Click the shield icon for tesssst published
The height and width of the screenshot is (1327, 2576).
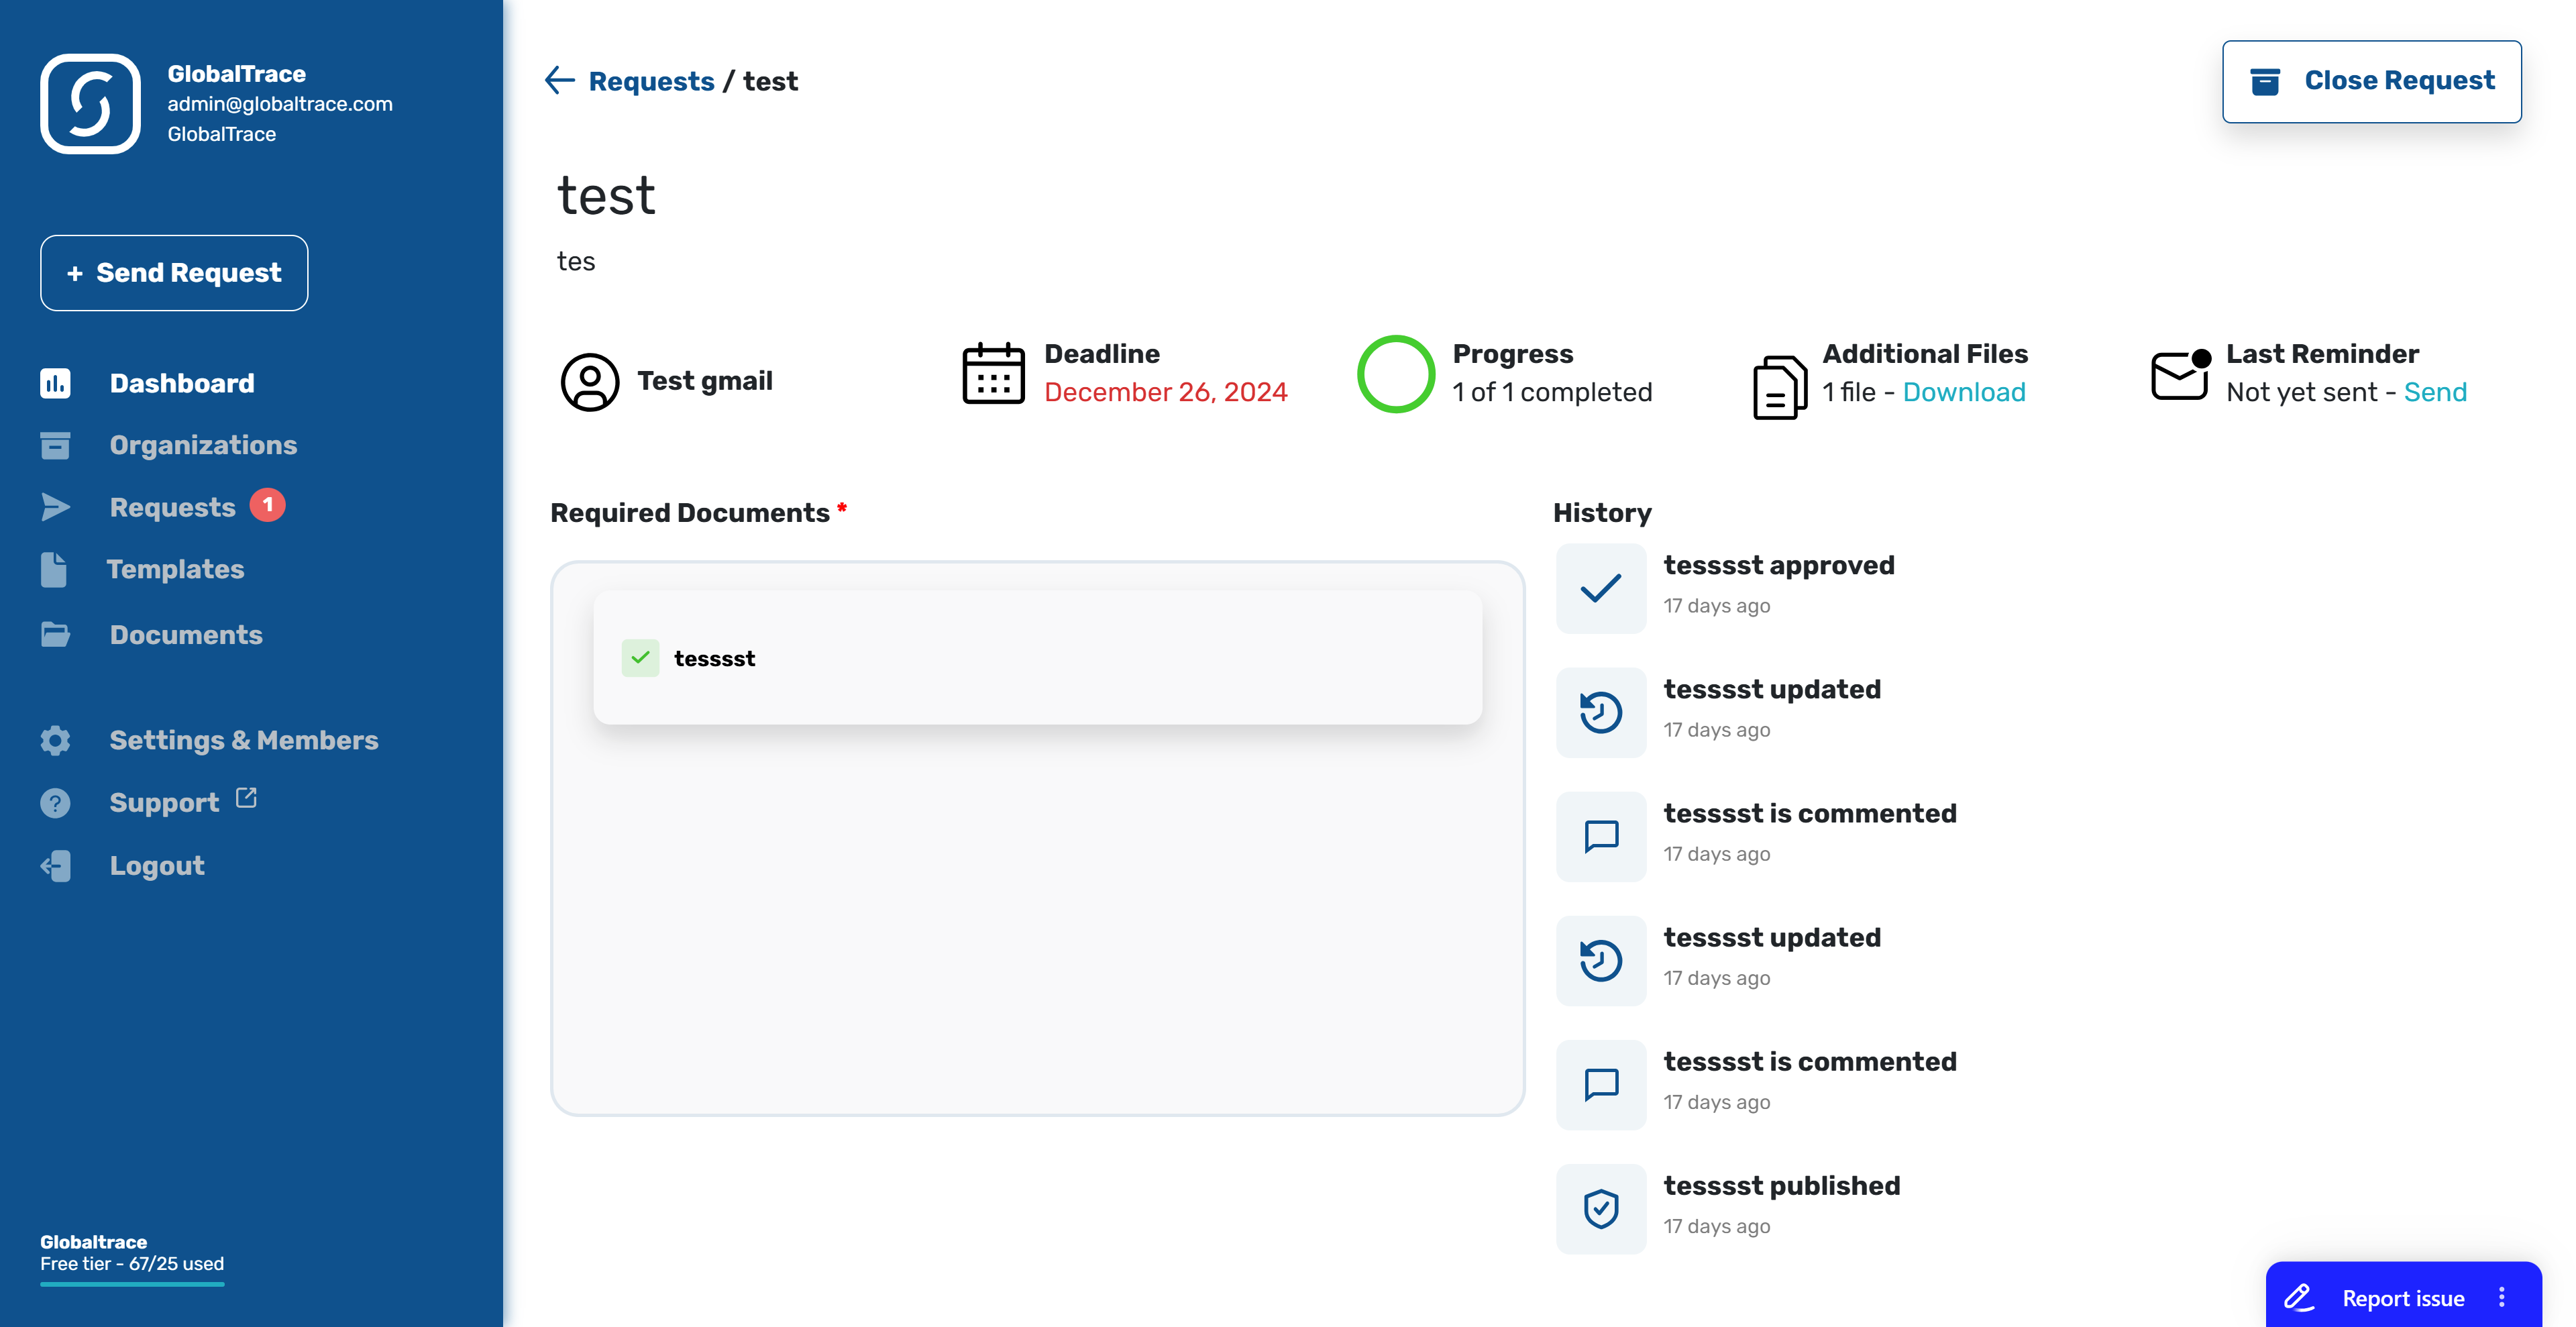[1601, 1208]
